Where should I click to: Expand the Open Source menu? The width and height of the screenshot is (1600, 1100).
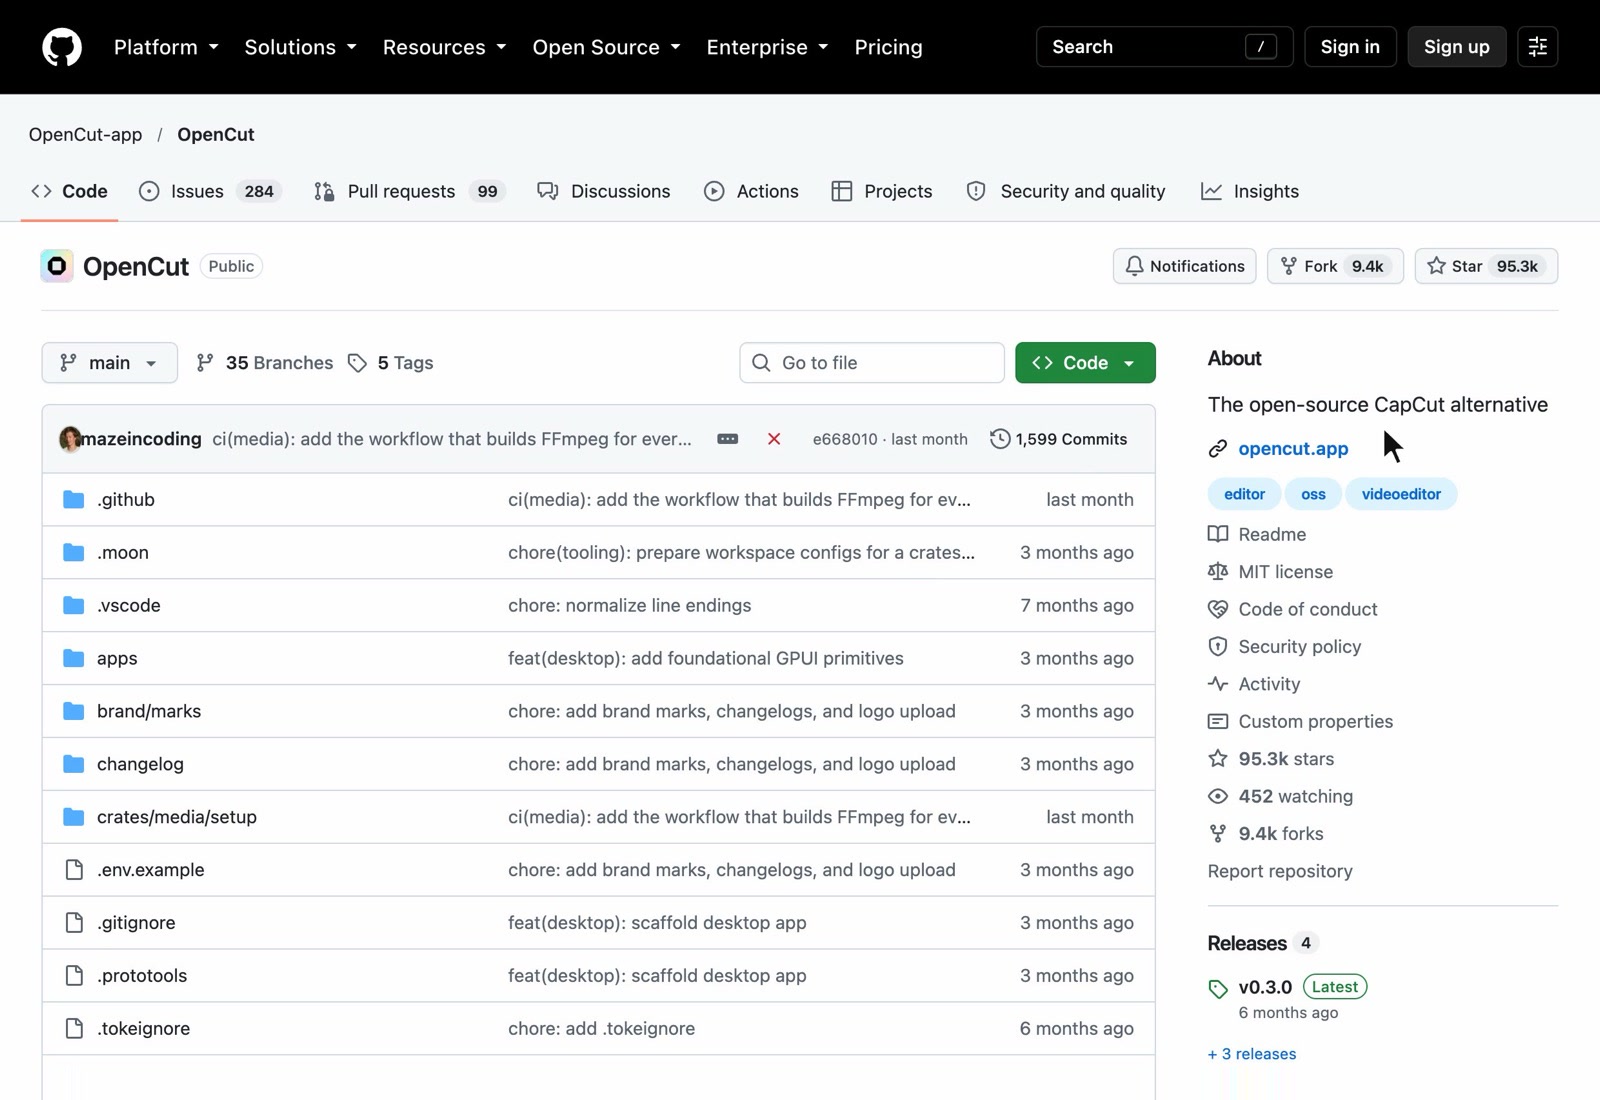[x=606, y=47]
